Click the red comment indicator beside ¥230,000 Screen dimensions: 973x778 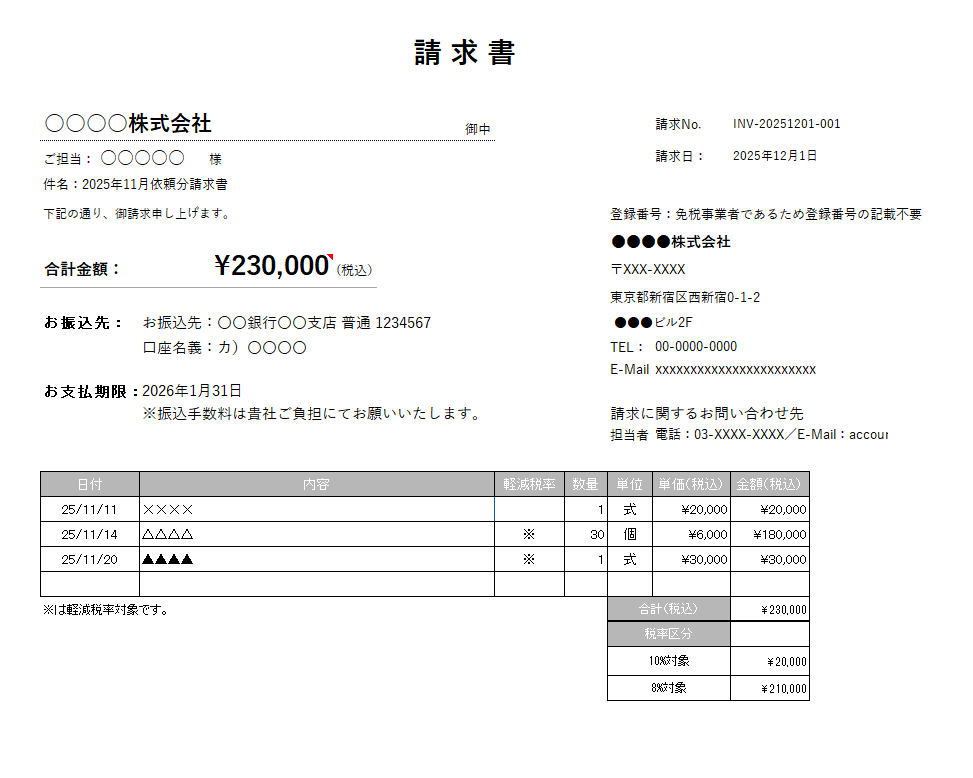coord(330,257)
